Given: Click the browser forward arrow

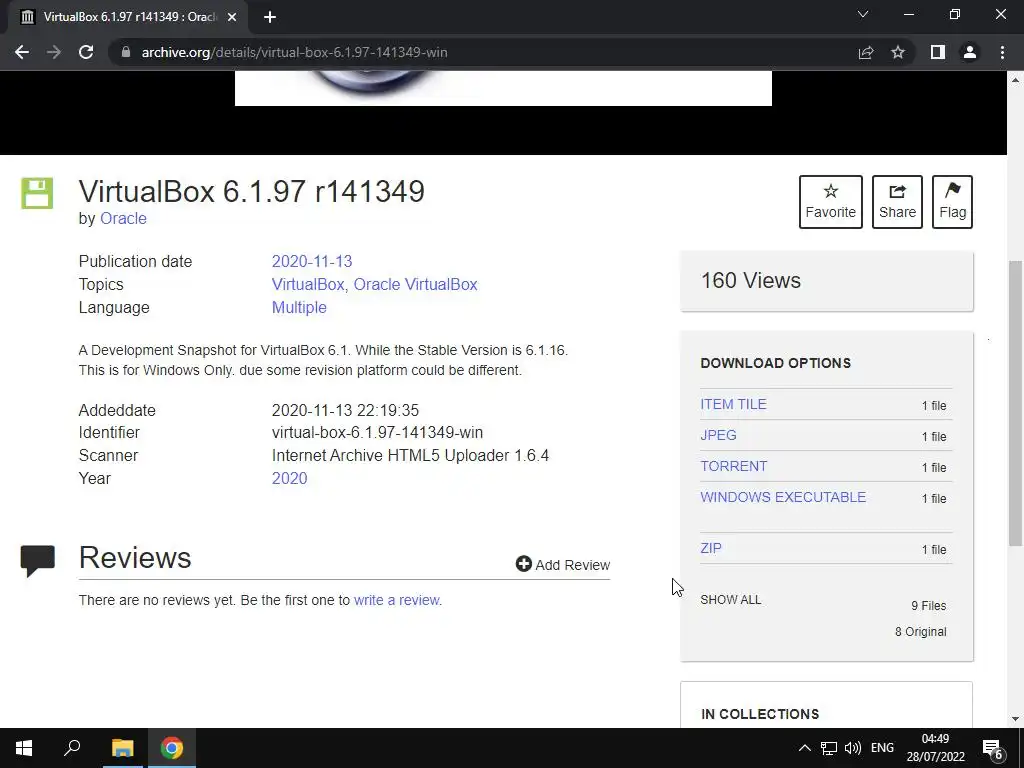Looking at the screenshot, I should click(x=54, y=52).
